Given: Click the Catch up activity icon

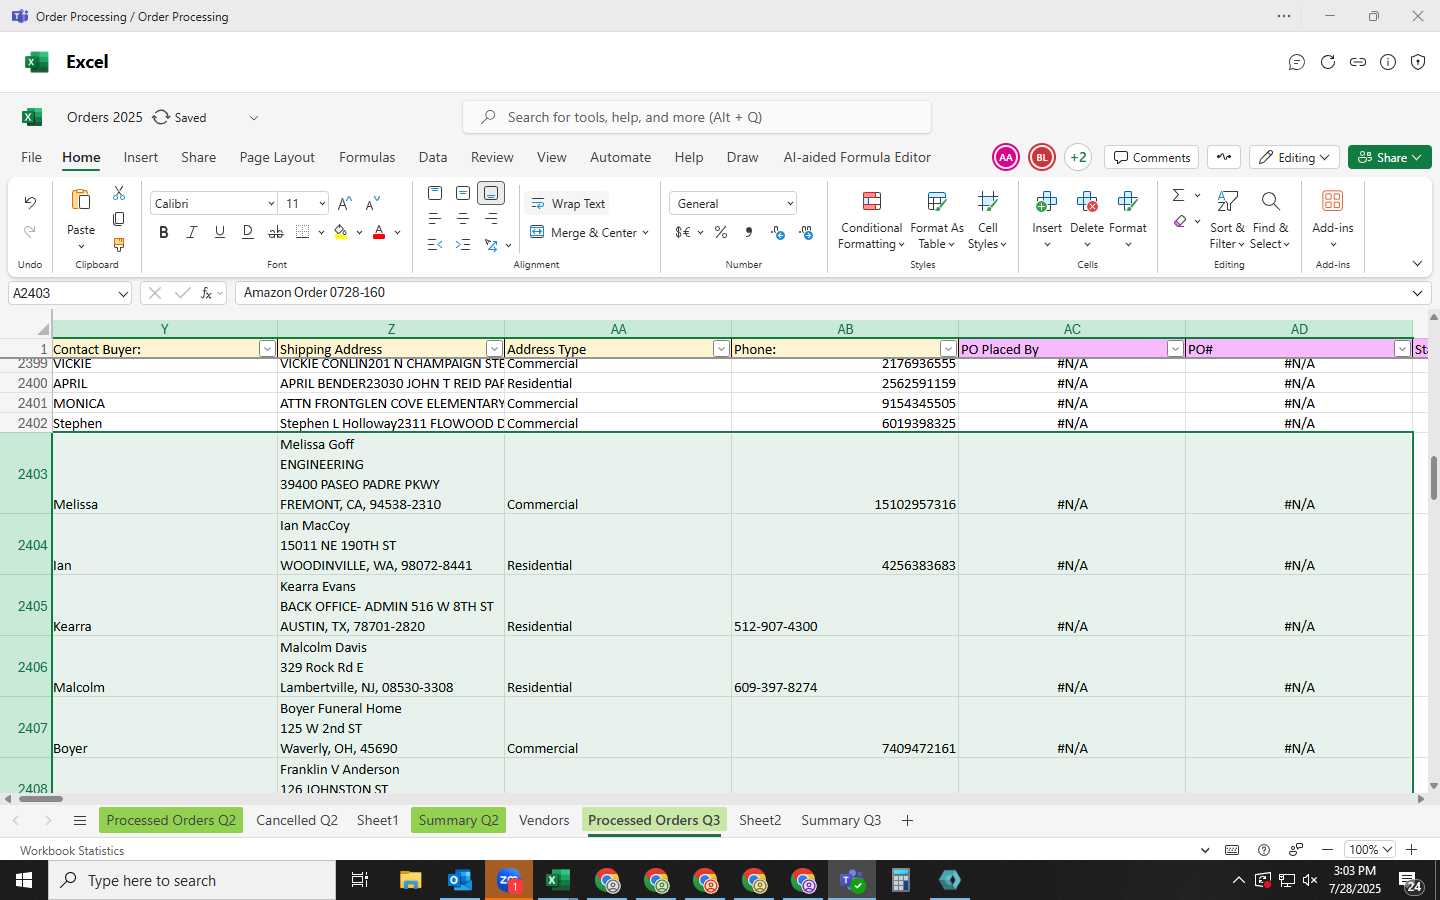Looking at the screenshot, I should [1224, 157].
